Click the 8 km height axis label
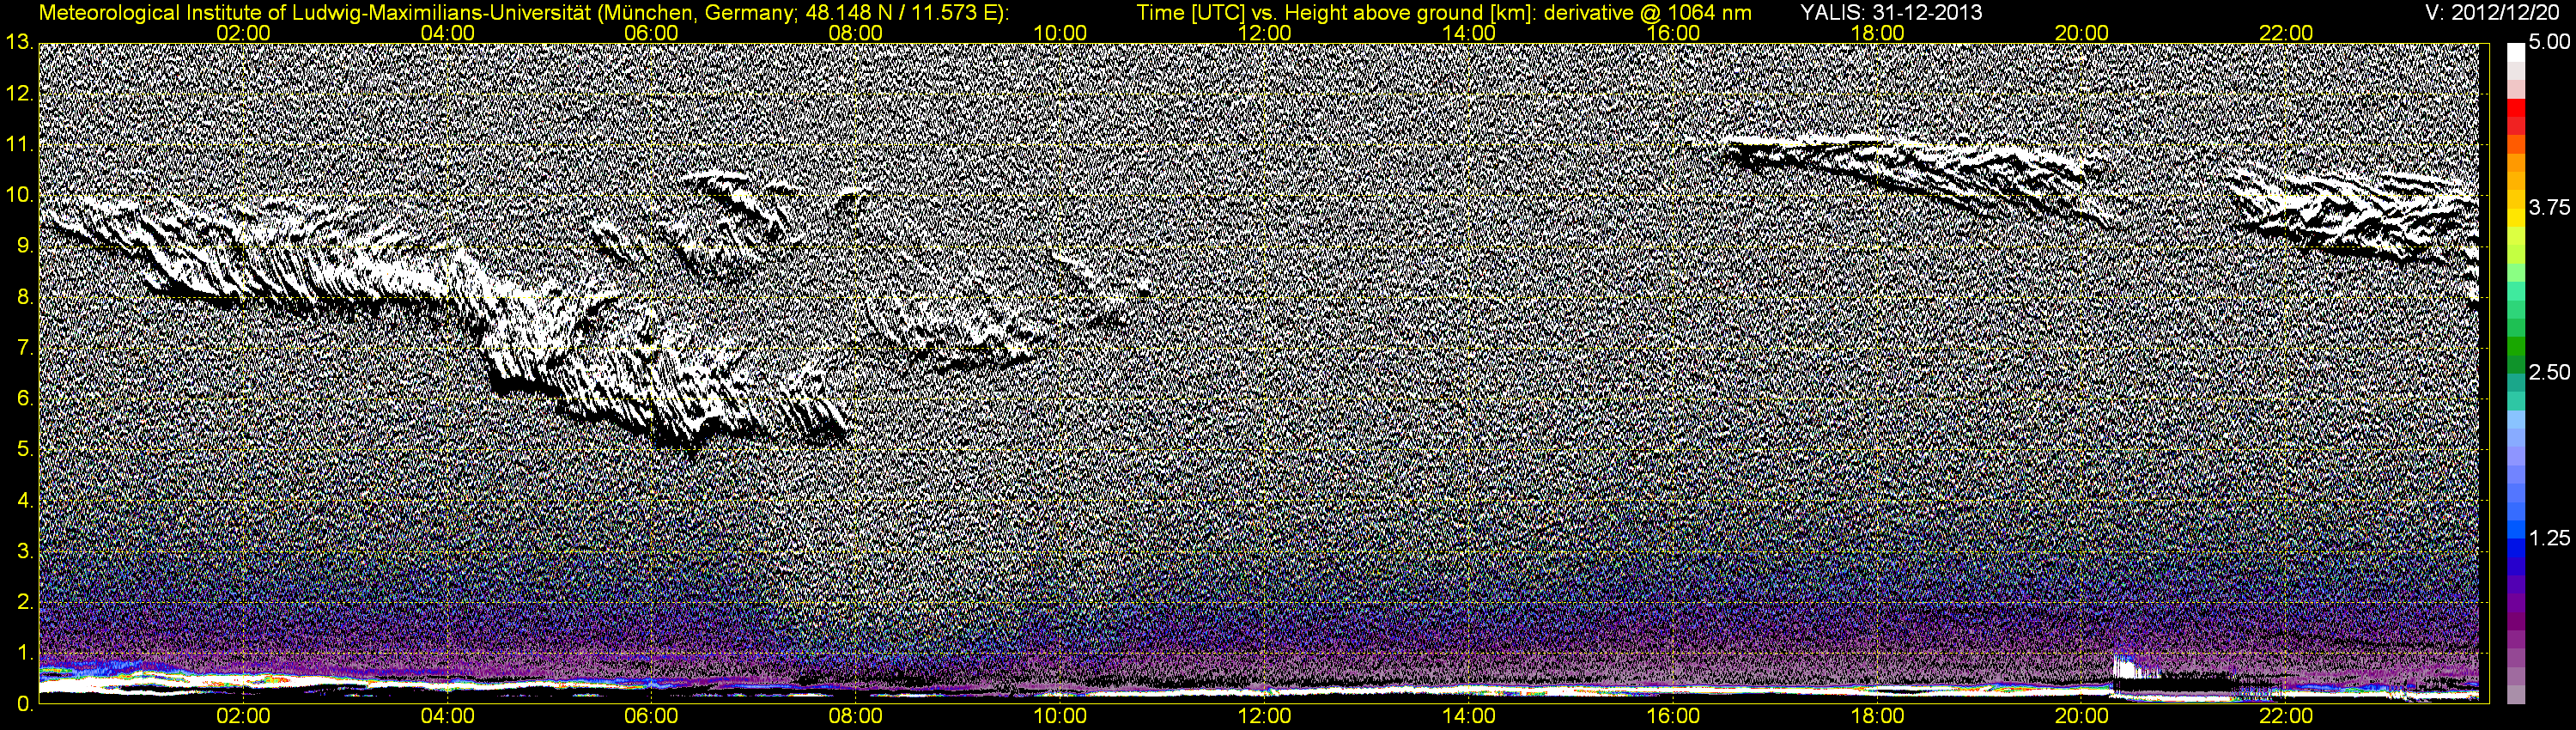This screenshot has height=730, width=2576. (x=24, y=297)
